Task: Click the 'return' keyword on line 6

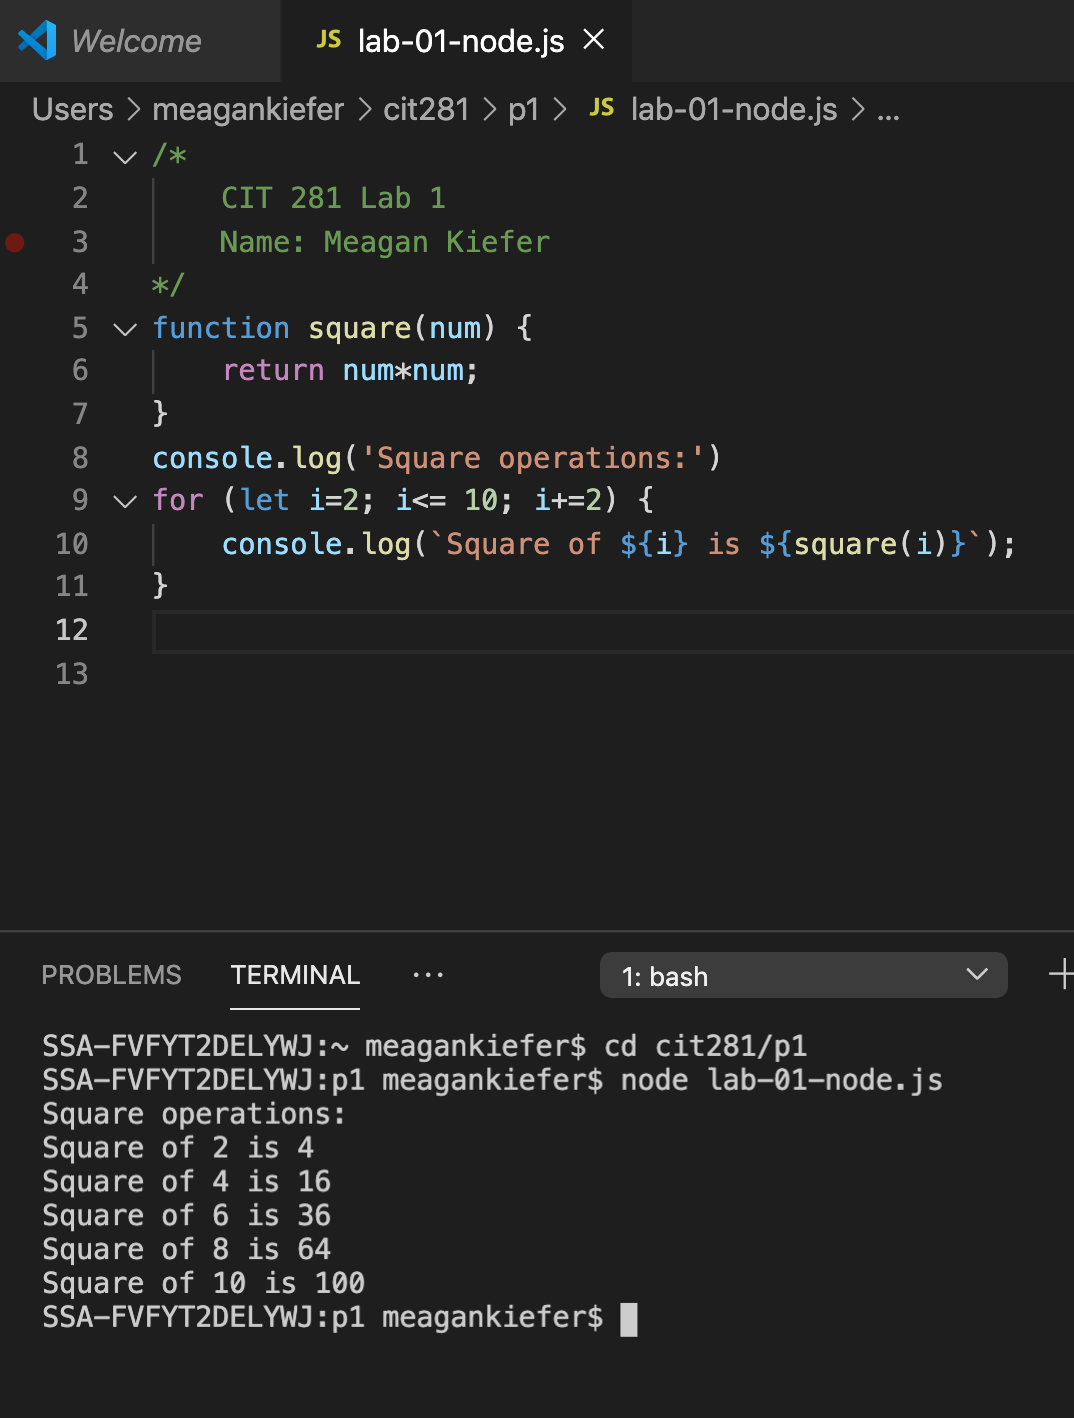Action: pyautogui.click(x=273, y=371)
